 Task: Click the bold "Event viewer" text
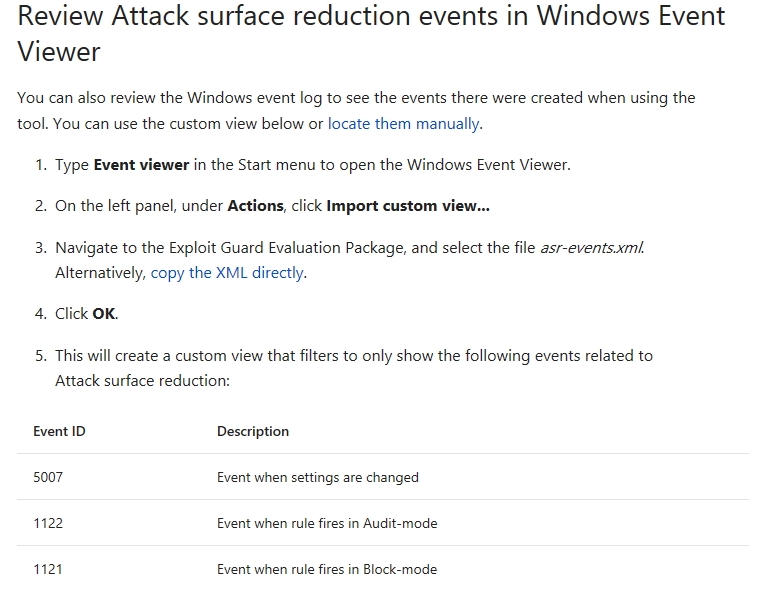pyautogui.click(x=141, y=165)
